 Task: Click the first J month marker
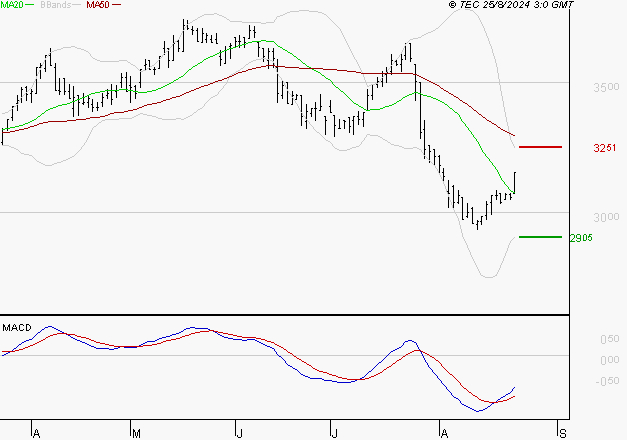(x=240, y=434)
